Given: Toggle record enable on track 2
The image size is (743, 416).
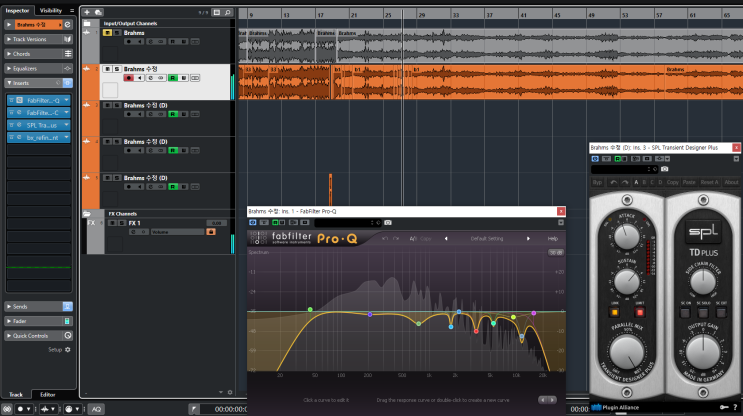Looking at the screenshot, I should (x=128, y=78).
